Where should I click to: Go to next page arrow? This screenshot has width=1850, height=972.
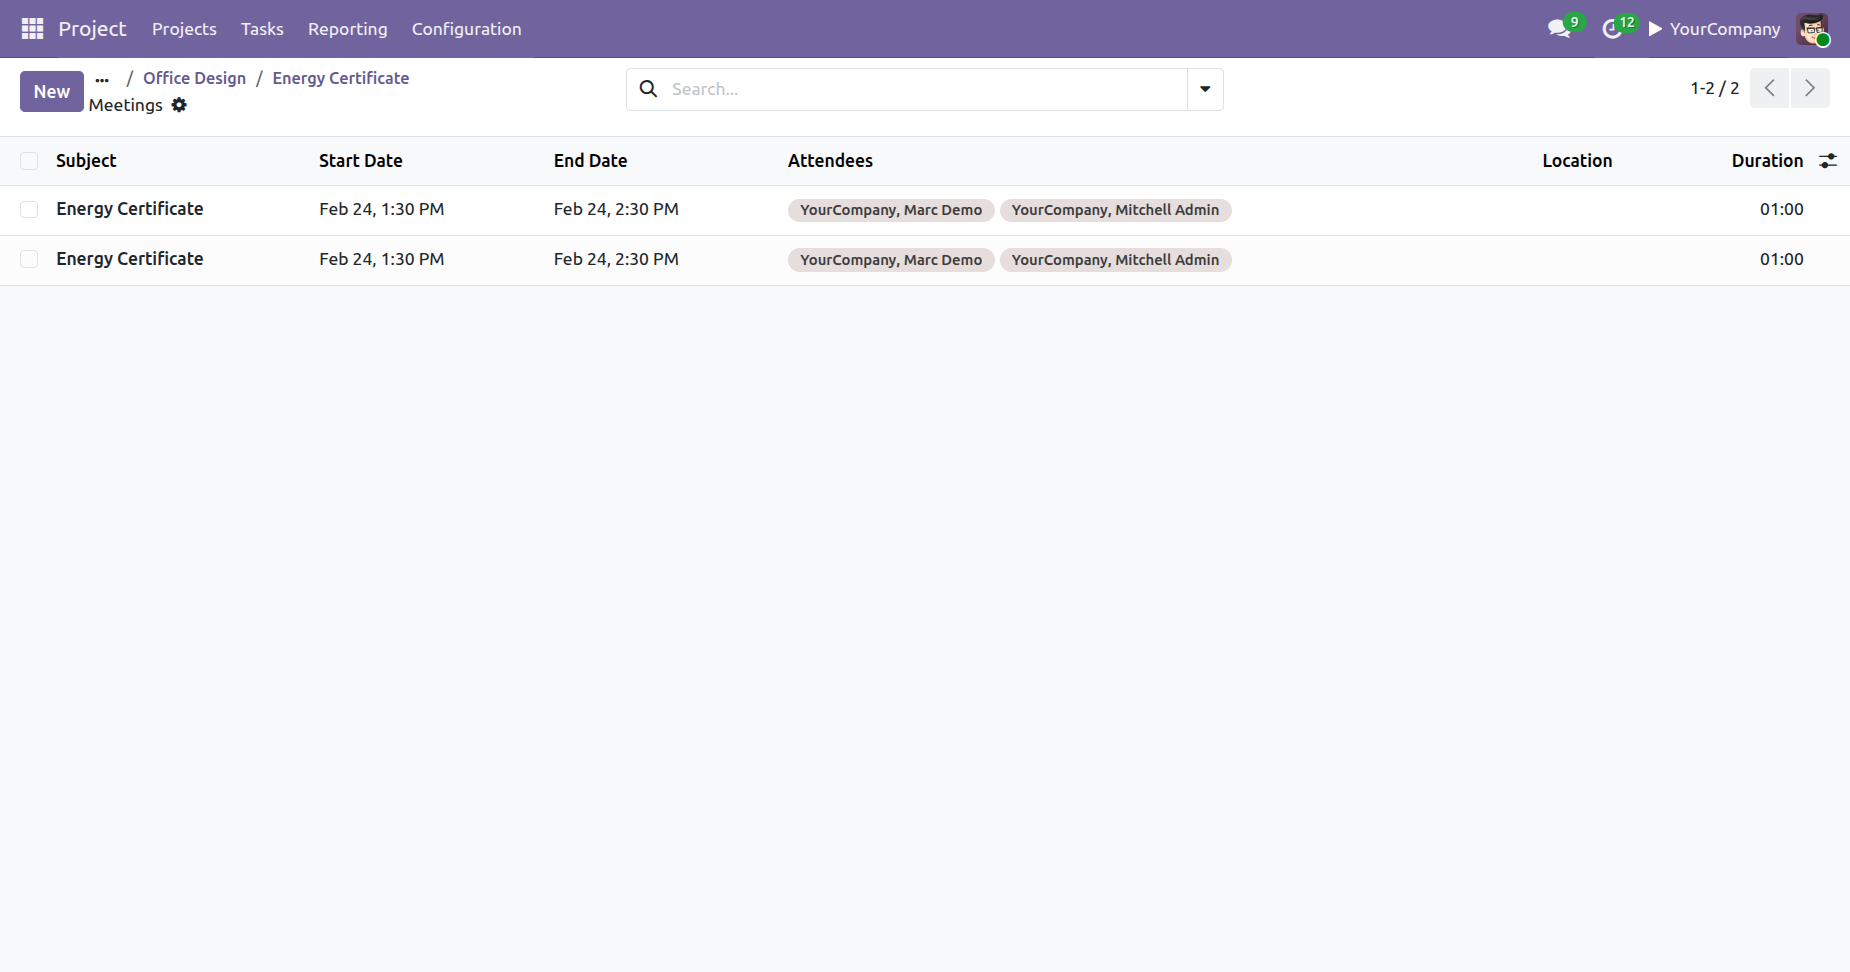[1810, 88]
